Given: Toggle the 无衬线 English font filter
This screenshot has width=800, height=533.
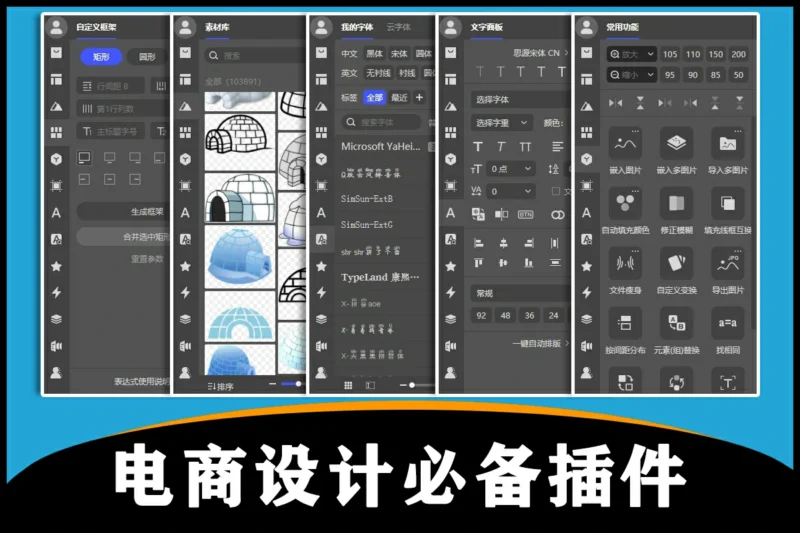Looking at the screenshot, I should [378, 73].
